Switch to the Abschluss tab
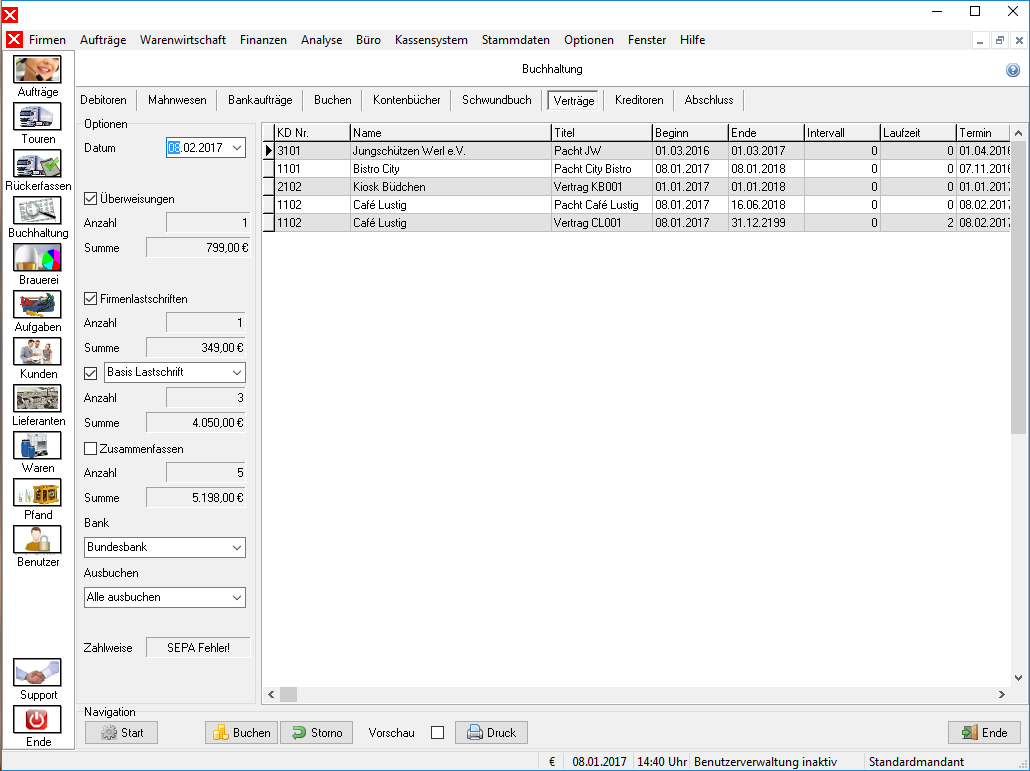Screen dimensions: 1030x771 (709, 100)
